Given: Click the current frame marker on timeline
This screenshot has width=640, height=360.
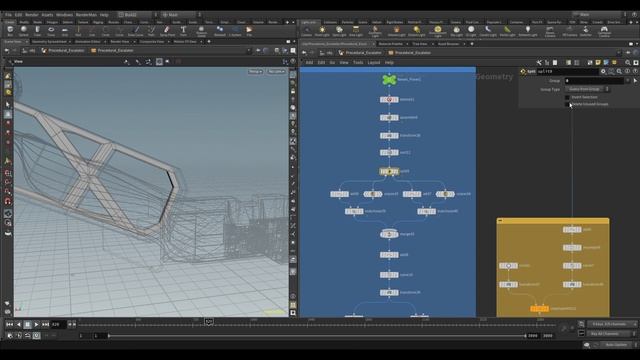Looking at the screenshot, I should coord(209,322).
